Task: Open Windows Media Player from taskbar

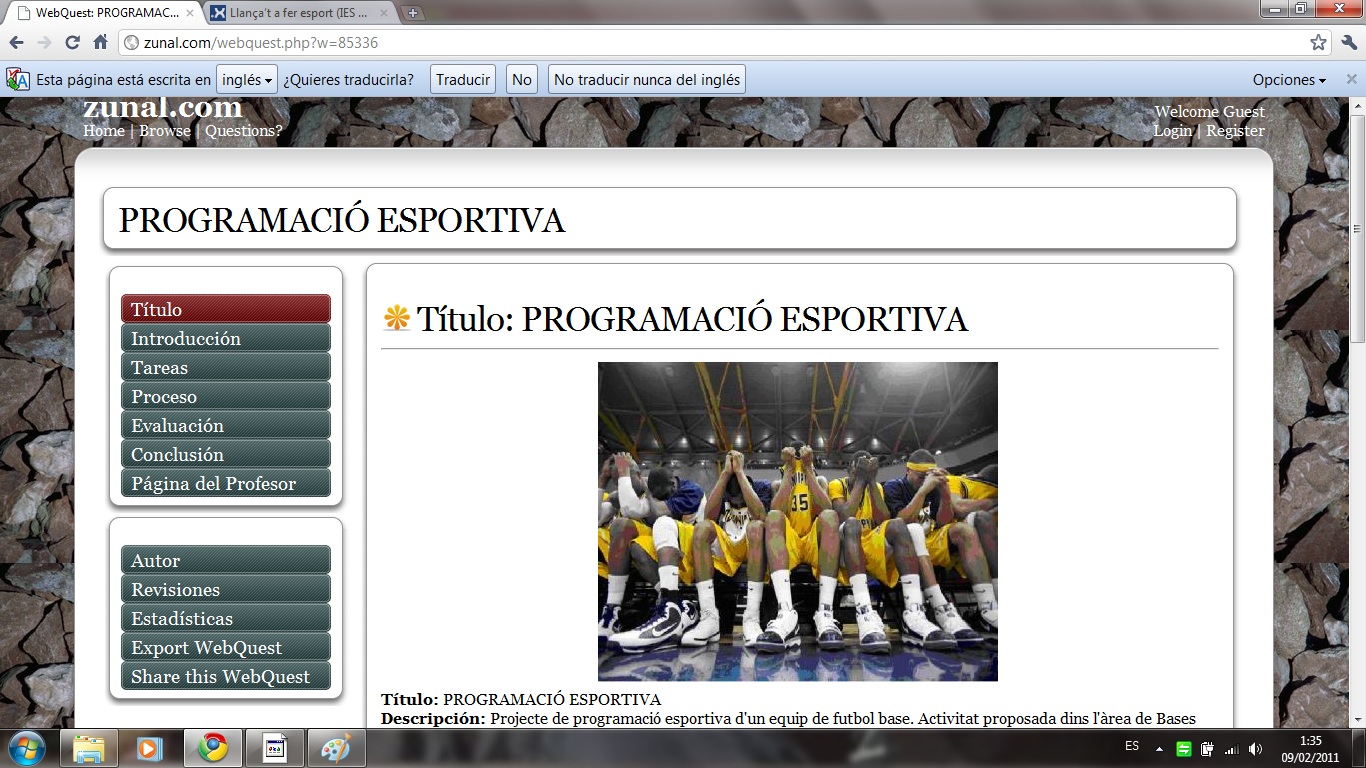Action: tap(150, 748)
